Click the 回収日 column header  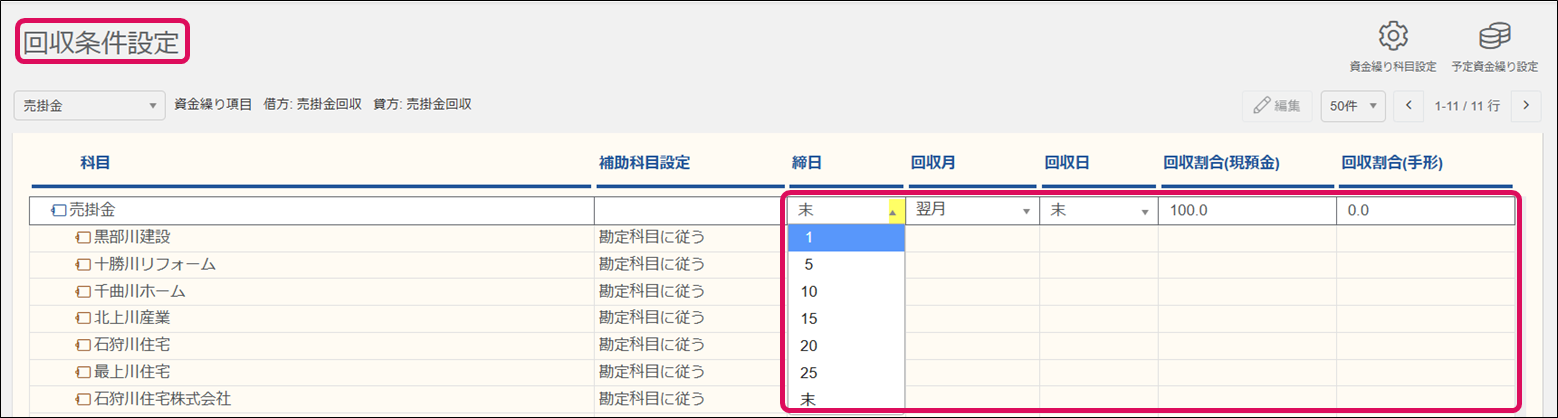(1068, 161)
